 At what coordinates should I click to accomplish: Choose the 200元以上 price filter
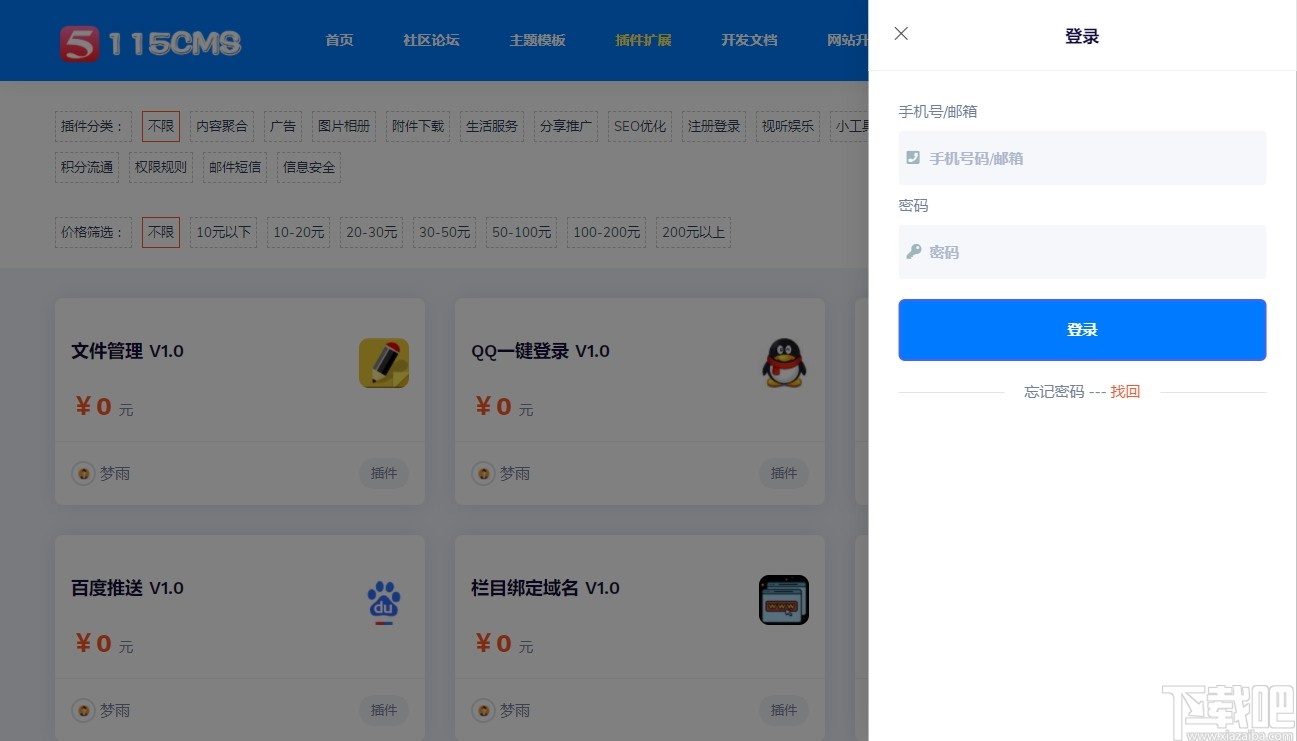[694, 232]
